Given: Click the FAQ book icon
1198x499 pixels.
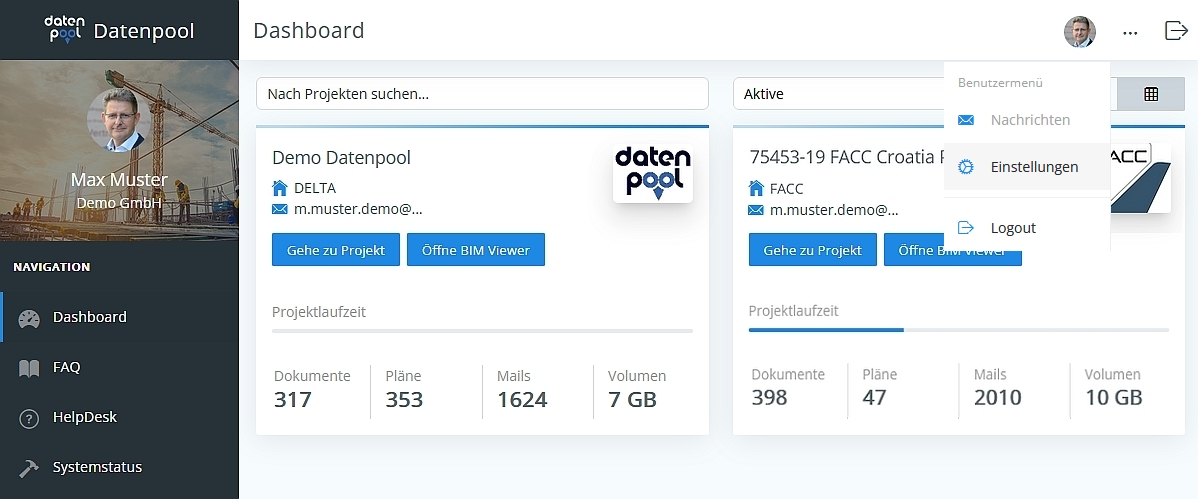Looking at the screenshot, I should click(29, 368).
